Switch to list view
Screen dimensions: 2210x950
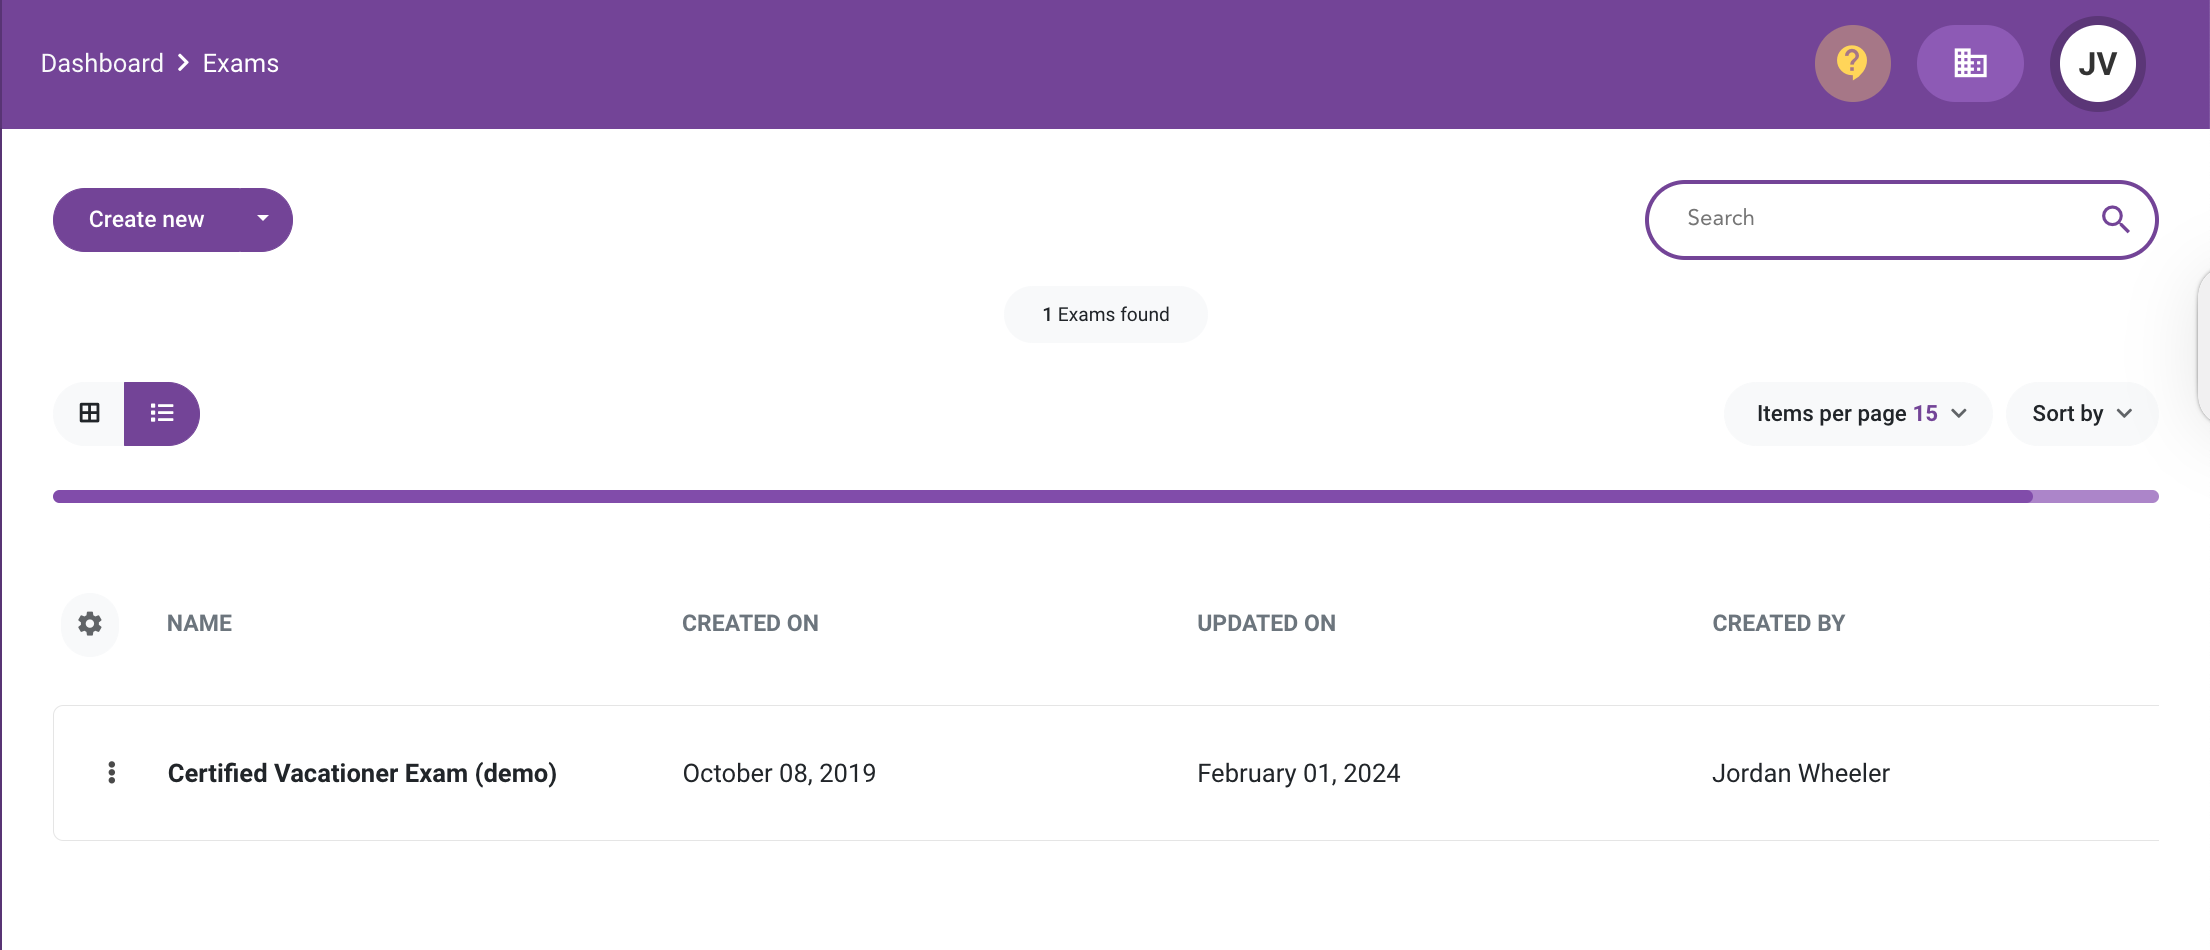click(x=162, y=413)
